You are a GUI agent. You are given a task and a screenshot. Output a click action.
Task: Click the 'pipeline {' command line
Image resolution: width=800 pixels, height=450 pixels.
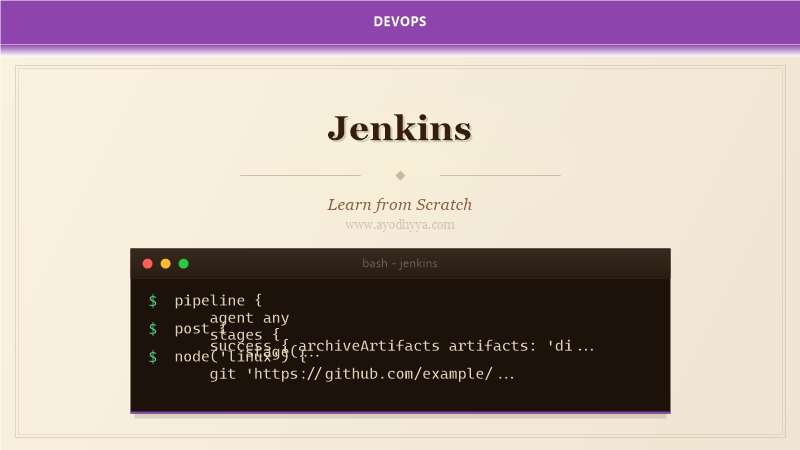(x=218, y=301)
